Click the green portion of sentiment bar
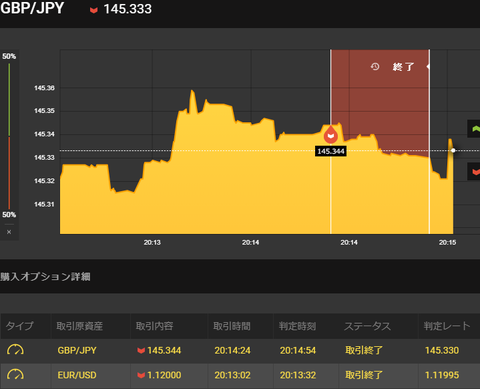 pos(9,100)
